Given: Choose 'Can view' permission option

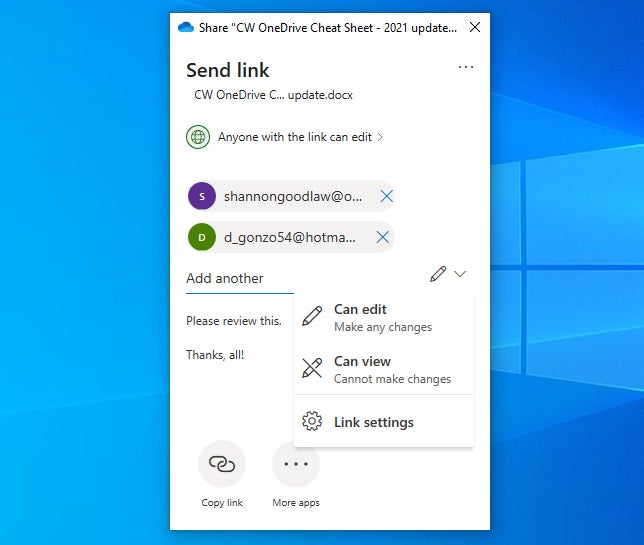Looking at the screenshot, I should tap(384, 369).
